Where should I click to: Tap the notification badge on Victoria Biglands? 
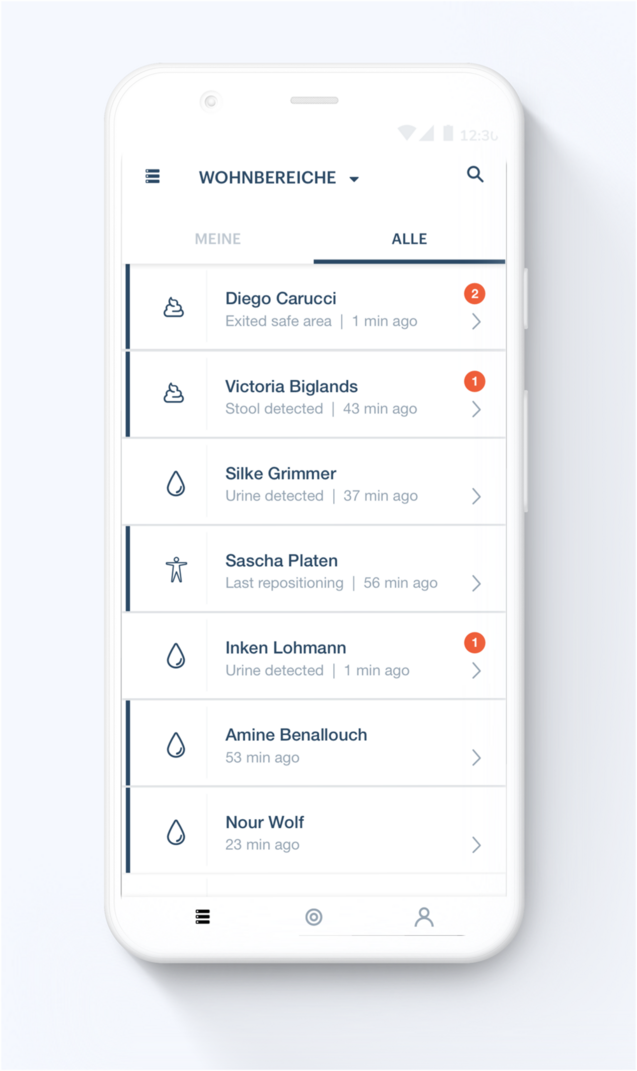pos(475,381)
